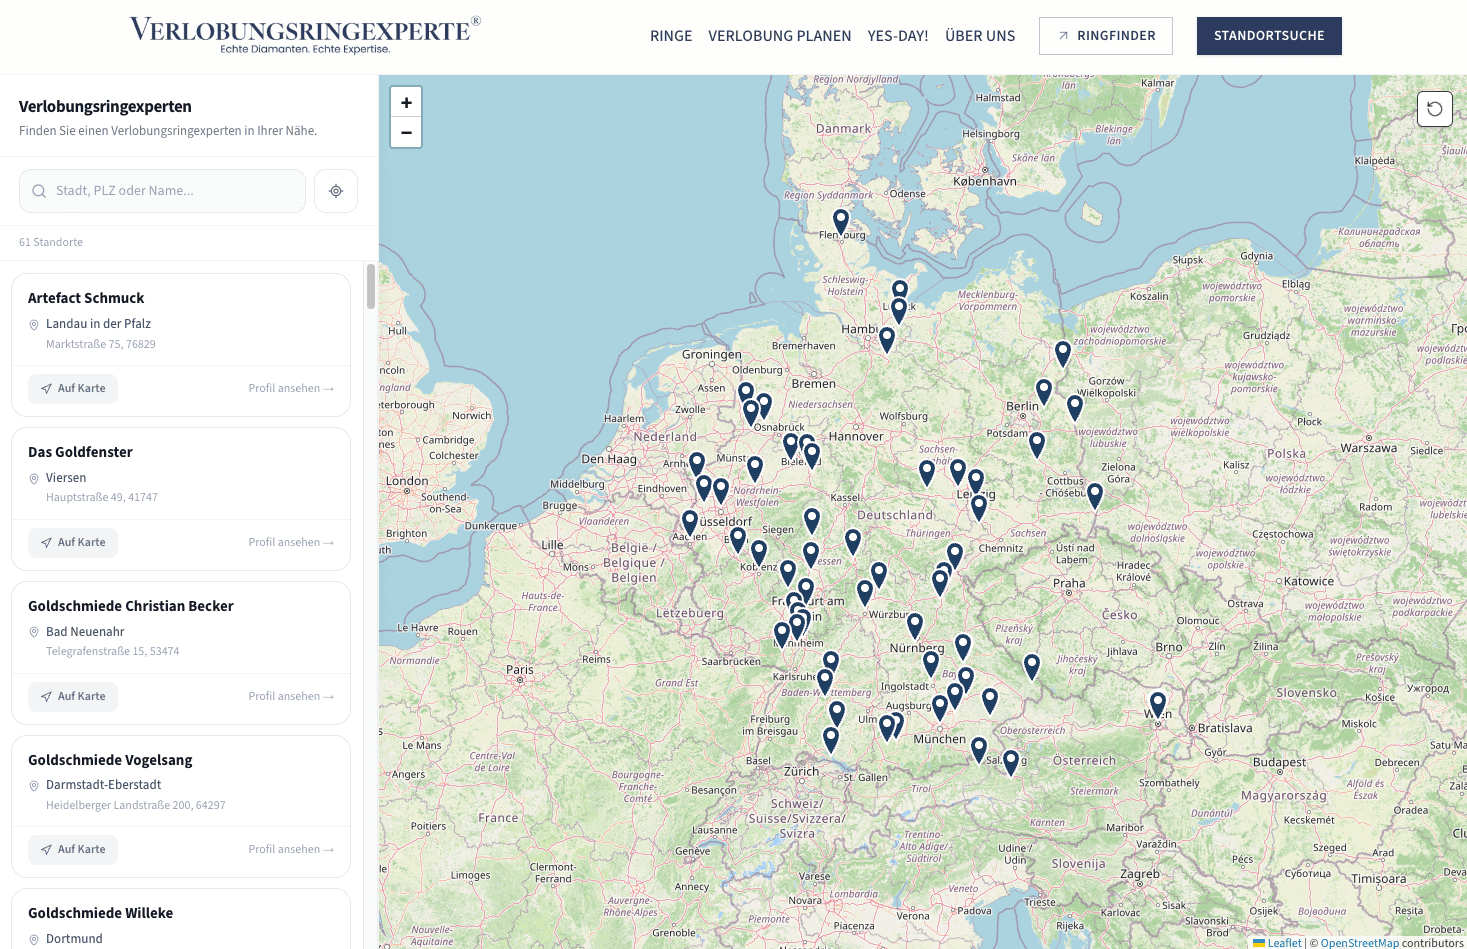Click the map marker near Hamburg
Screen dimensions: 1467x949
tap(887, 340)
